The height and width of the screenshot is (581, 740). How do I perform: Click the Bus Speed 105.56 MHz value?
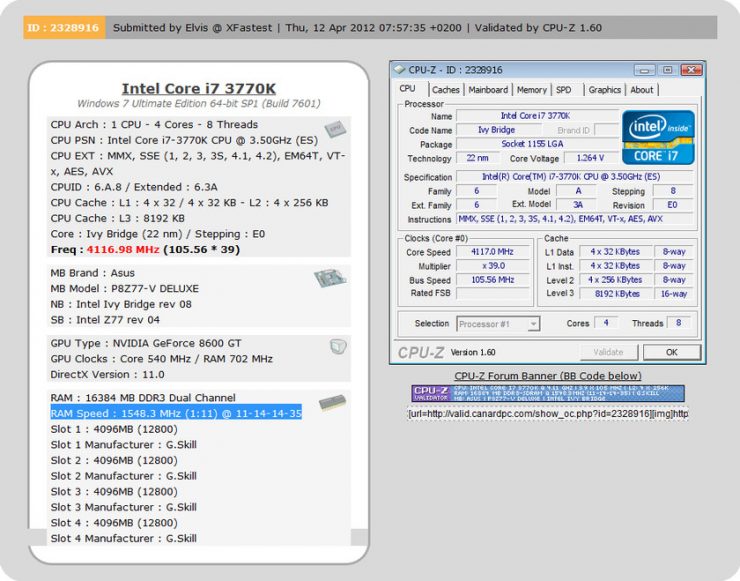(x=492, y=280)
